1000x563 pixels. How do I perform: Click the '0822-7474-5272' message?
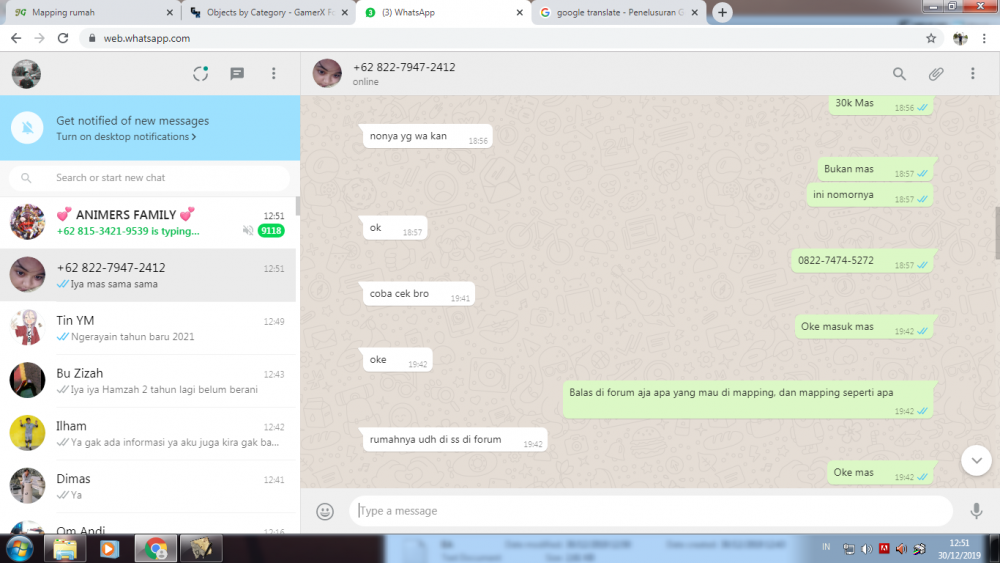(x=862, y=261)
